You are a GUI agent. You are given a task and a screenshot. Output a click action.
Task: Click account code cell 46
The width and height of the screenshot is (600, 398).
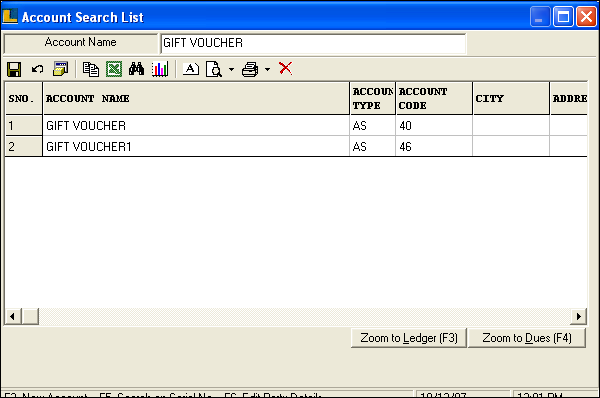pos(434,147)
